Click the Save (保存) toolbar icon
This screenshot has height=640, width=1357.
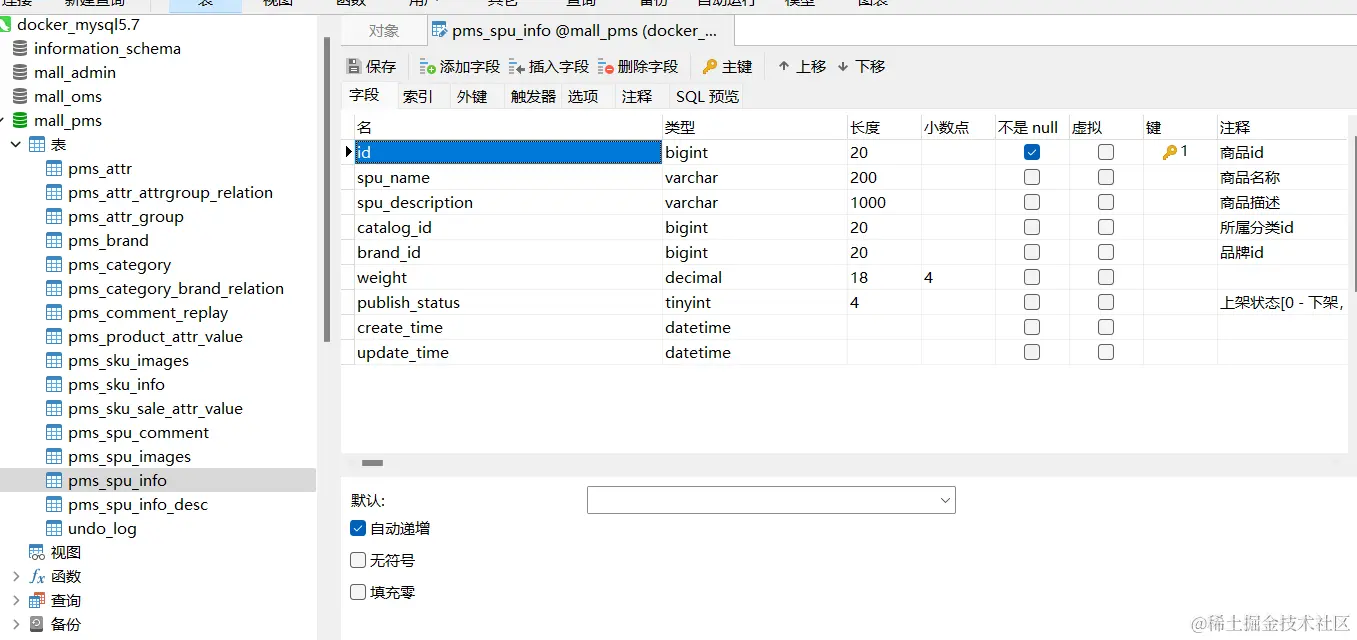click(x=354, y=66)
